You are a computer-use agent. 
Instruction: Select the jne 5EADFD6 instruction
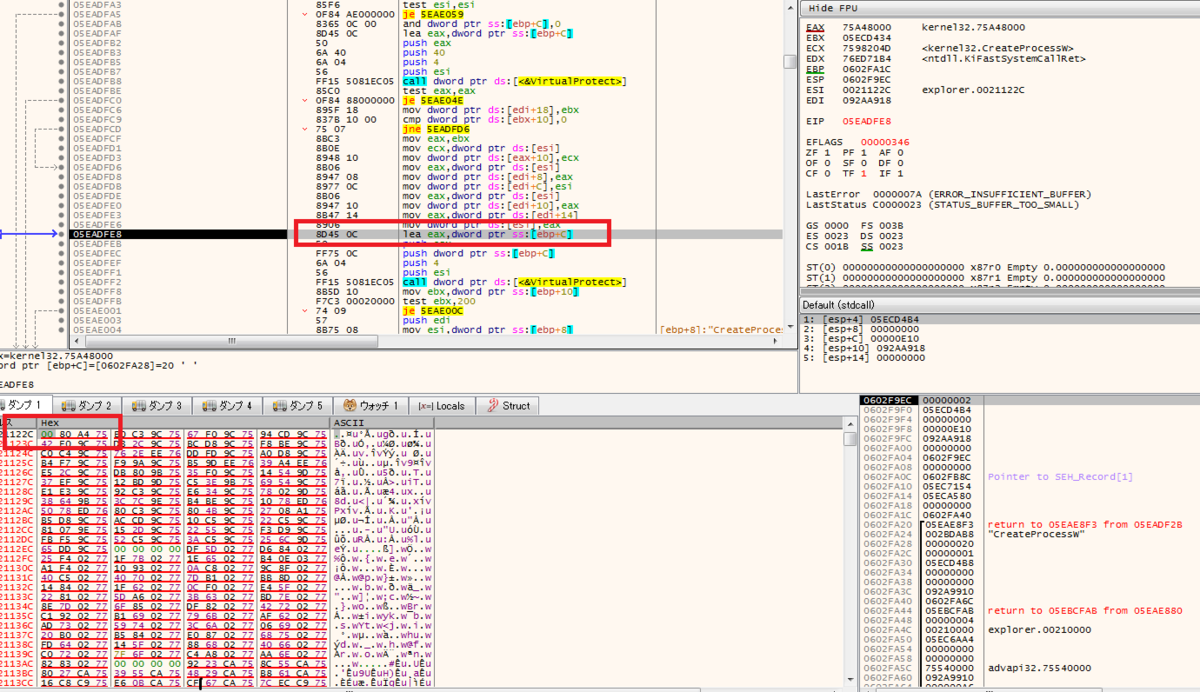pos(436,130)
